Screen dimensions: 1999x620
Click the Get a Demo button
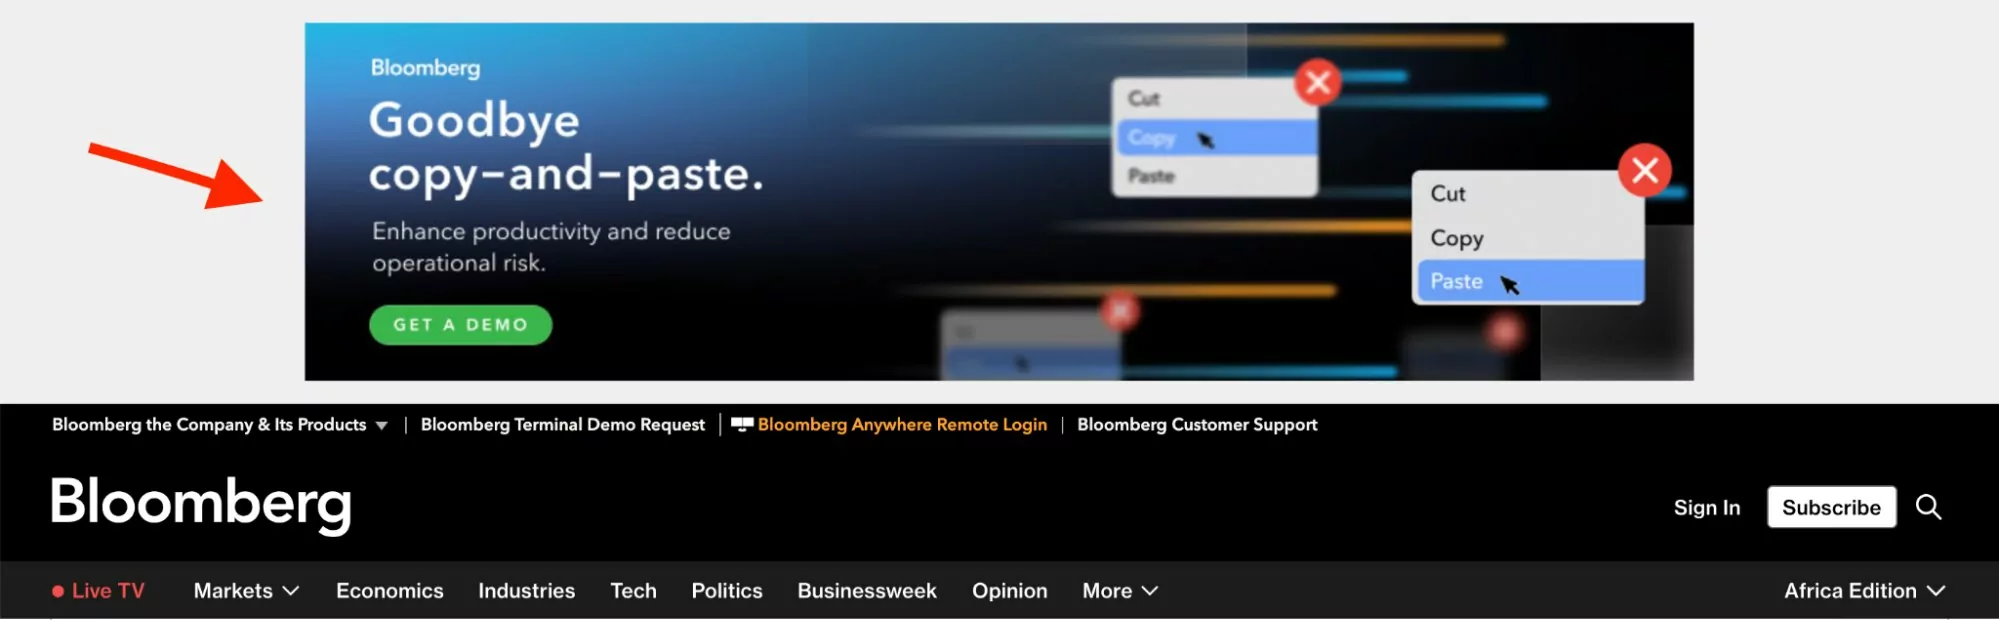pyautogui.click(x=460, y=325)
